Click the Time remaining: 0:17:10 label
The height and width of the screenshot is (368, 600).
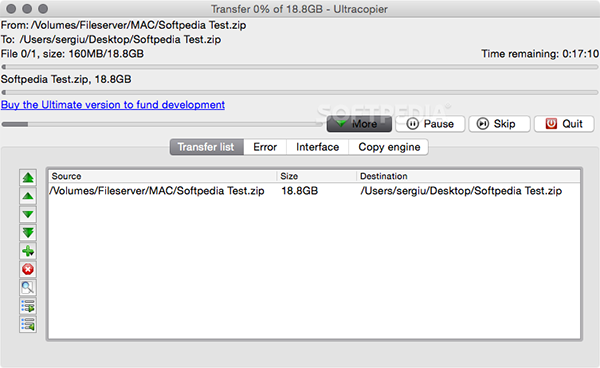coord(540,54)
